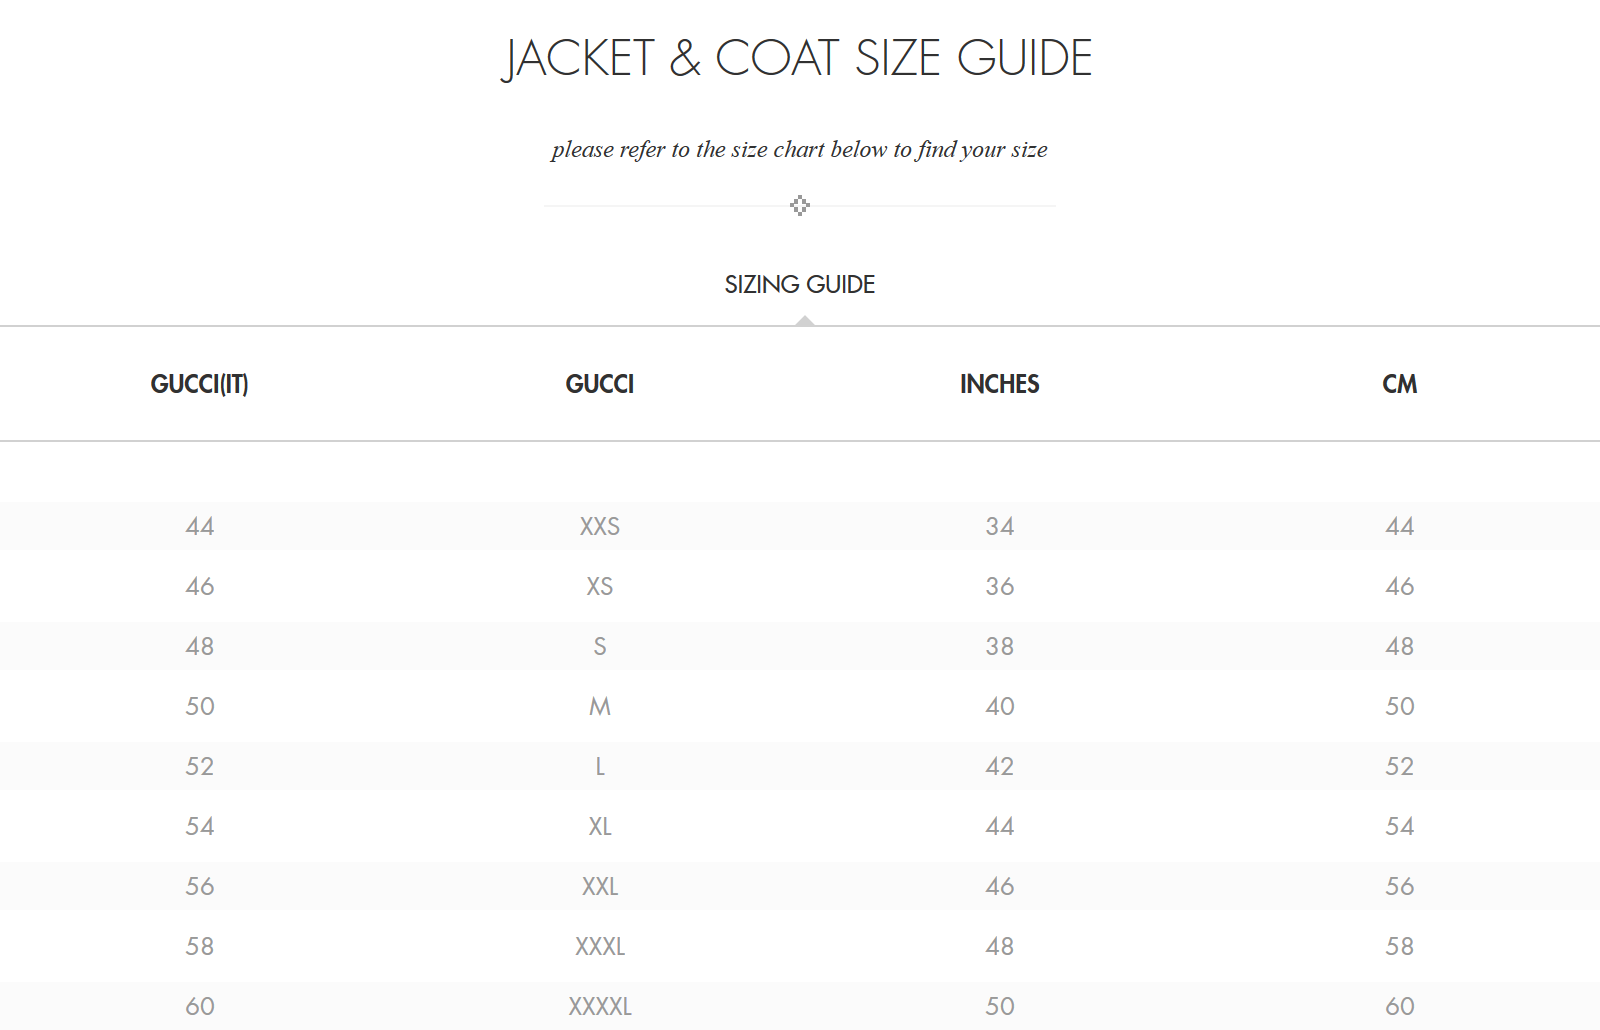Click the 34 inches value cell

pyautogui.click(x=1000, y=526)
